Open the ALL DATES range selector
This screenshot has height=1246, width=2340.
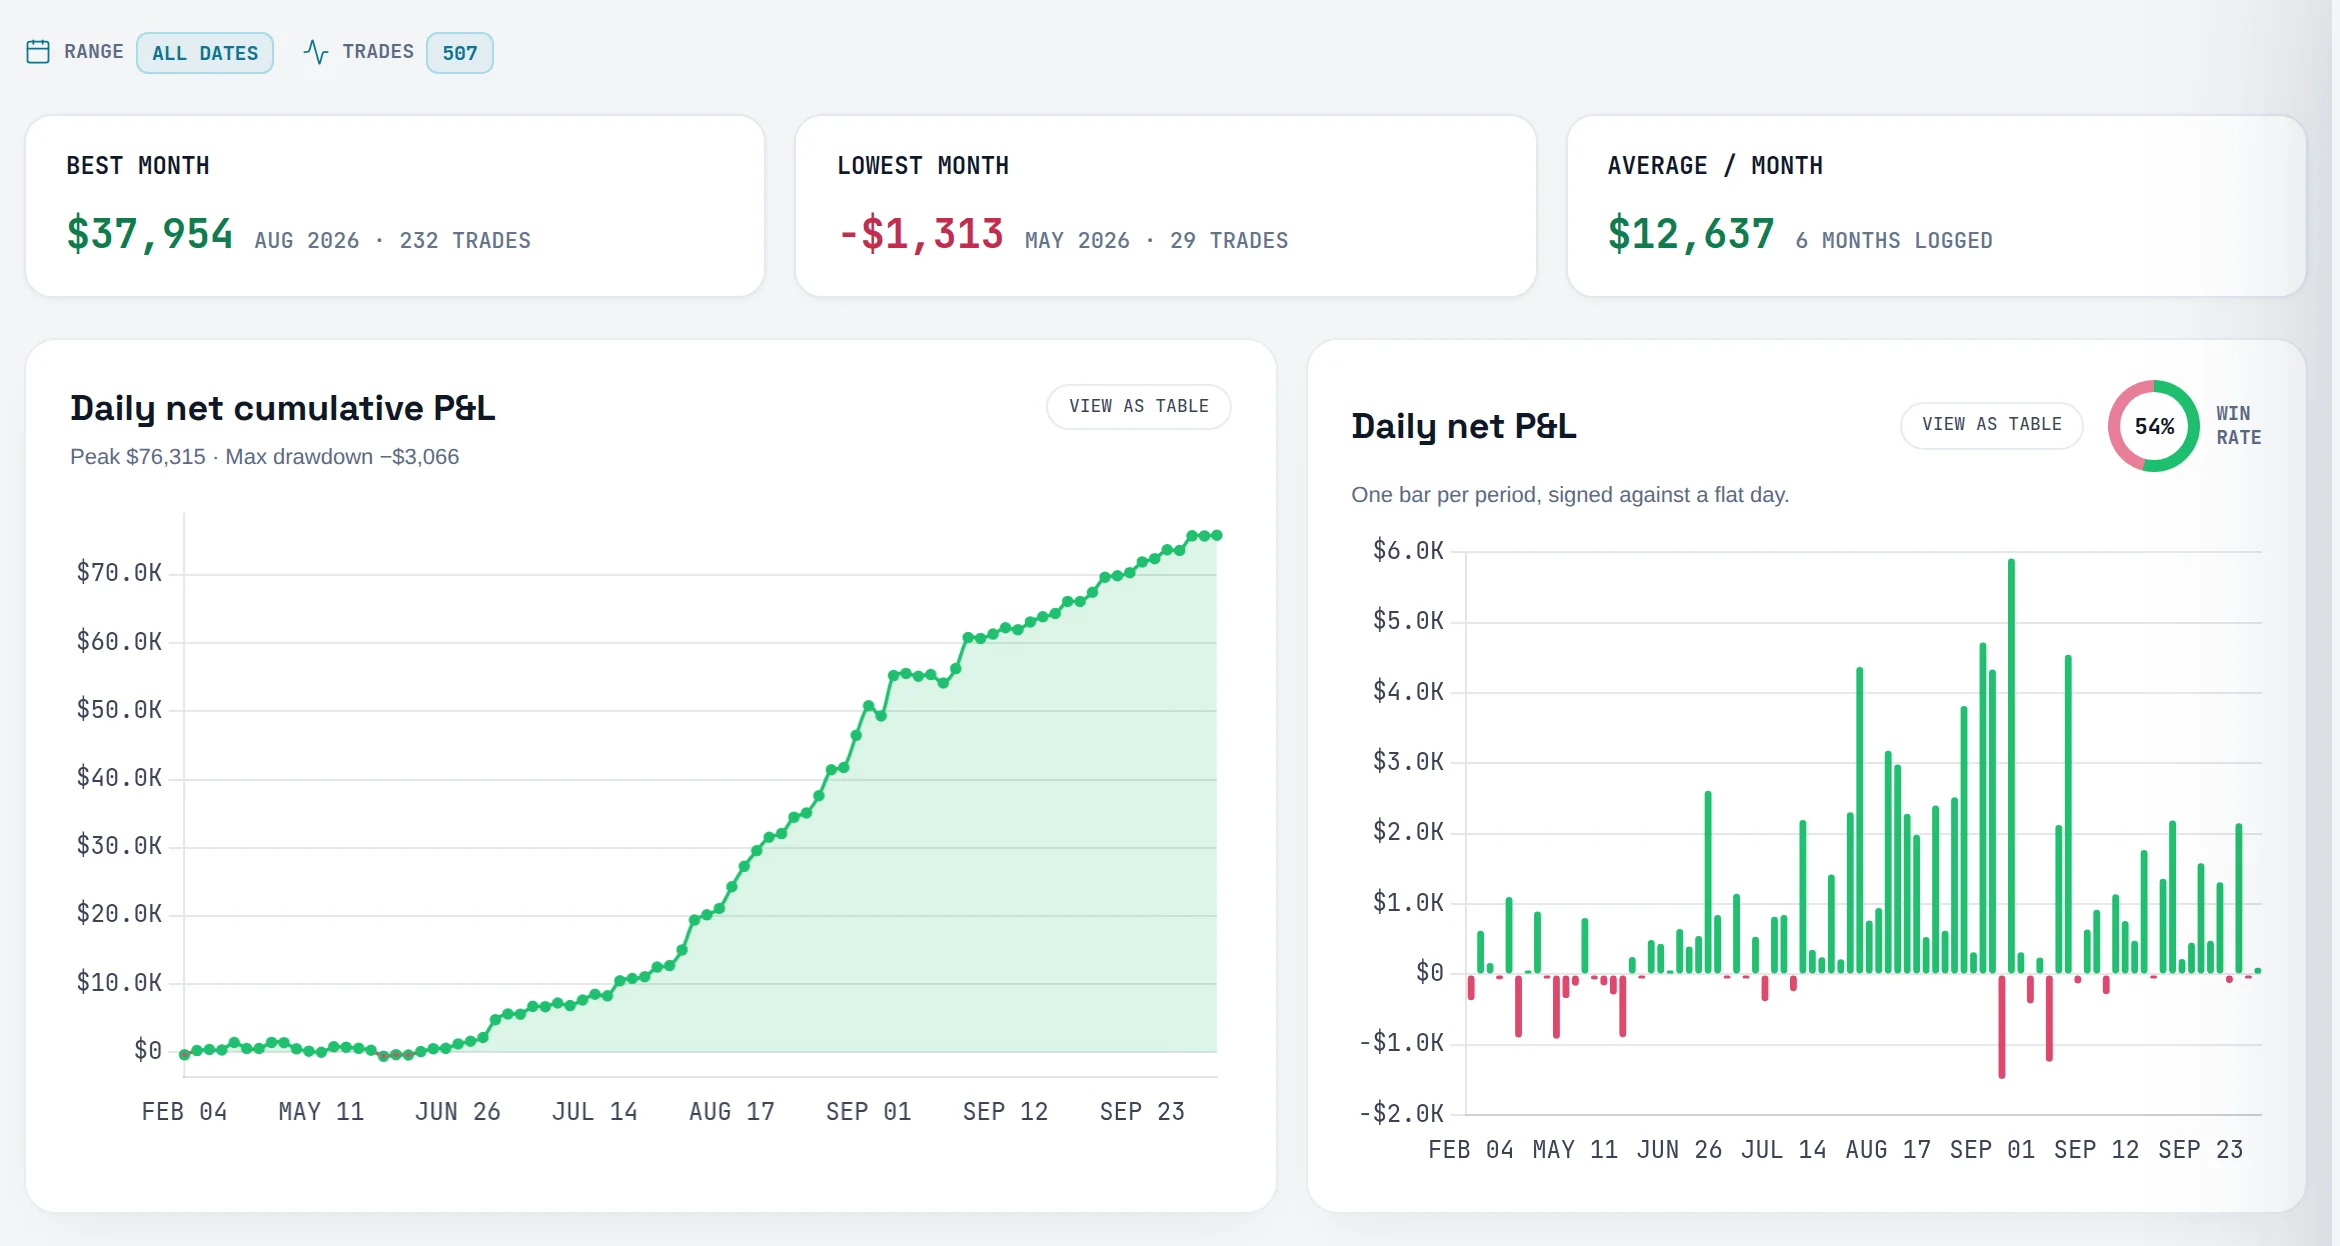coord(205,53)
